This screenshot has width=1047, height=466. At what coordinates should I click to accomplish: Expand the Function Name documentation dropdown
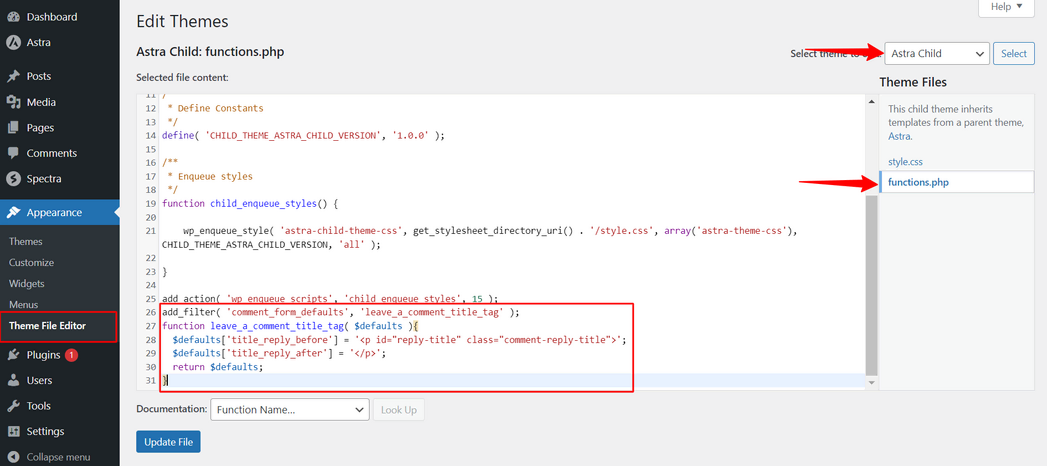click(x=289, y=409)
